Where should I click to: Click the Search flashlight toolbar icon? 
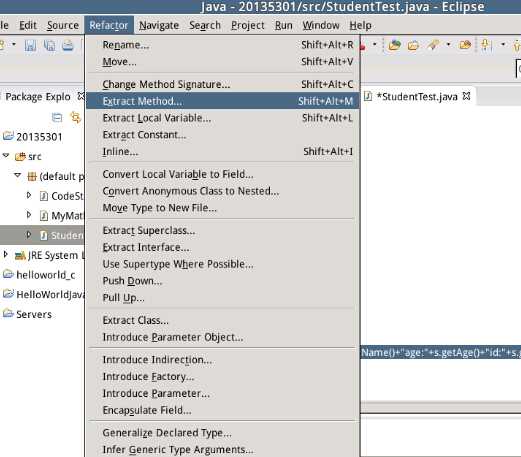click(433, 45)
